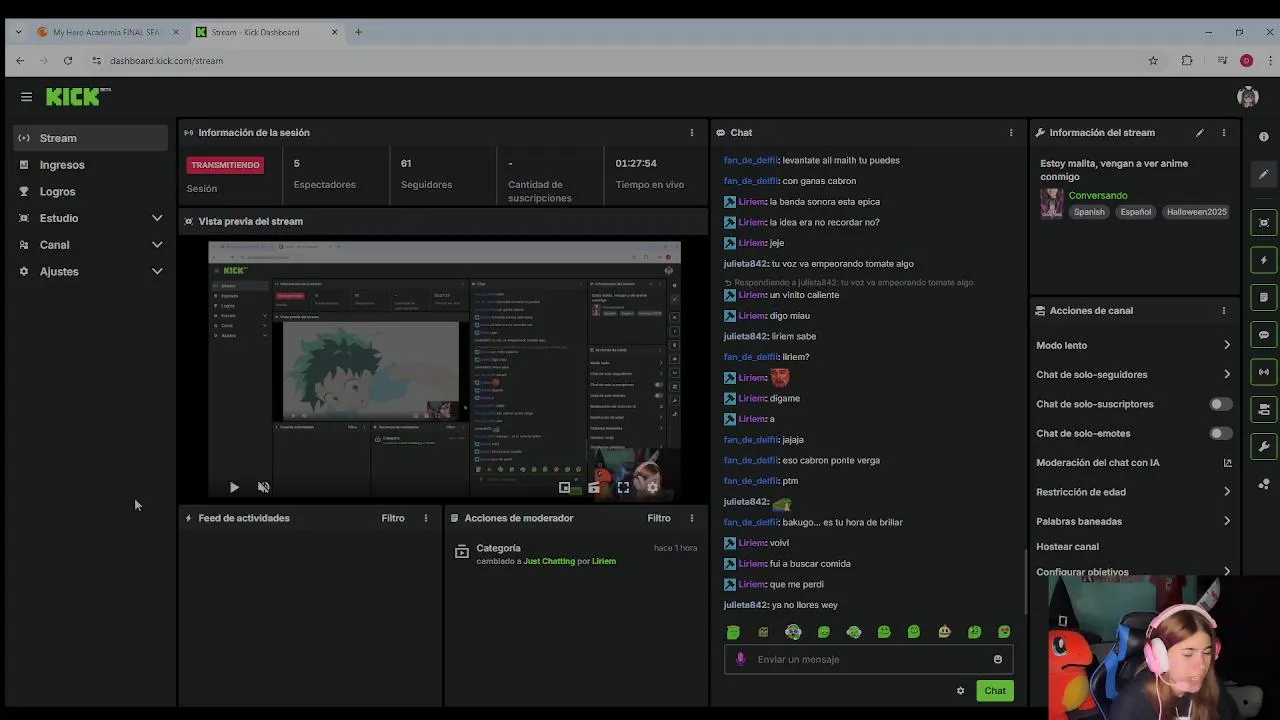Toggle the broadcast session info widget in the right rail
The width and height of the screenshot is (1280, 720).
1264,372
